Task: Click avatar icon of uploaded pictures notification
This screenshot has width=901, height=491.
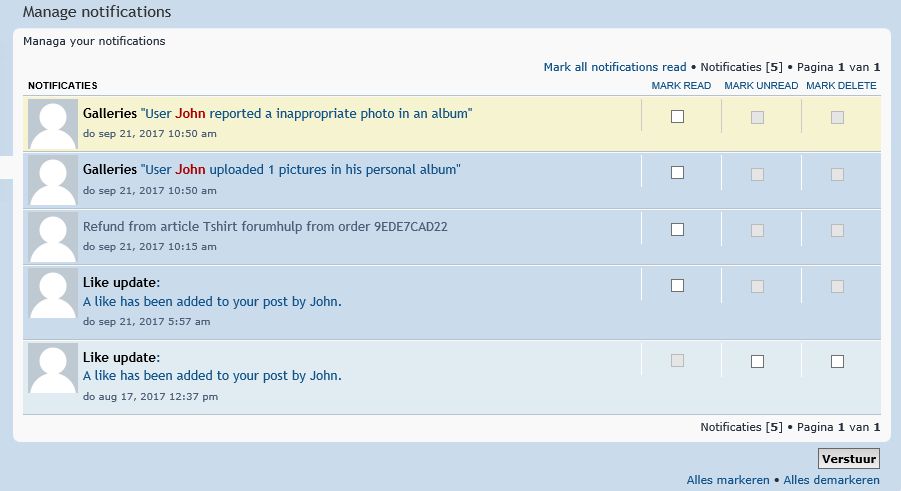Action: (x=53, y=180)
